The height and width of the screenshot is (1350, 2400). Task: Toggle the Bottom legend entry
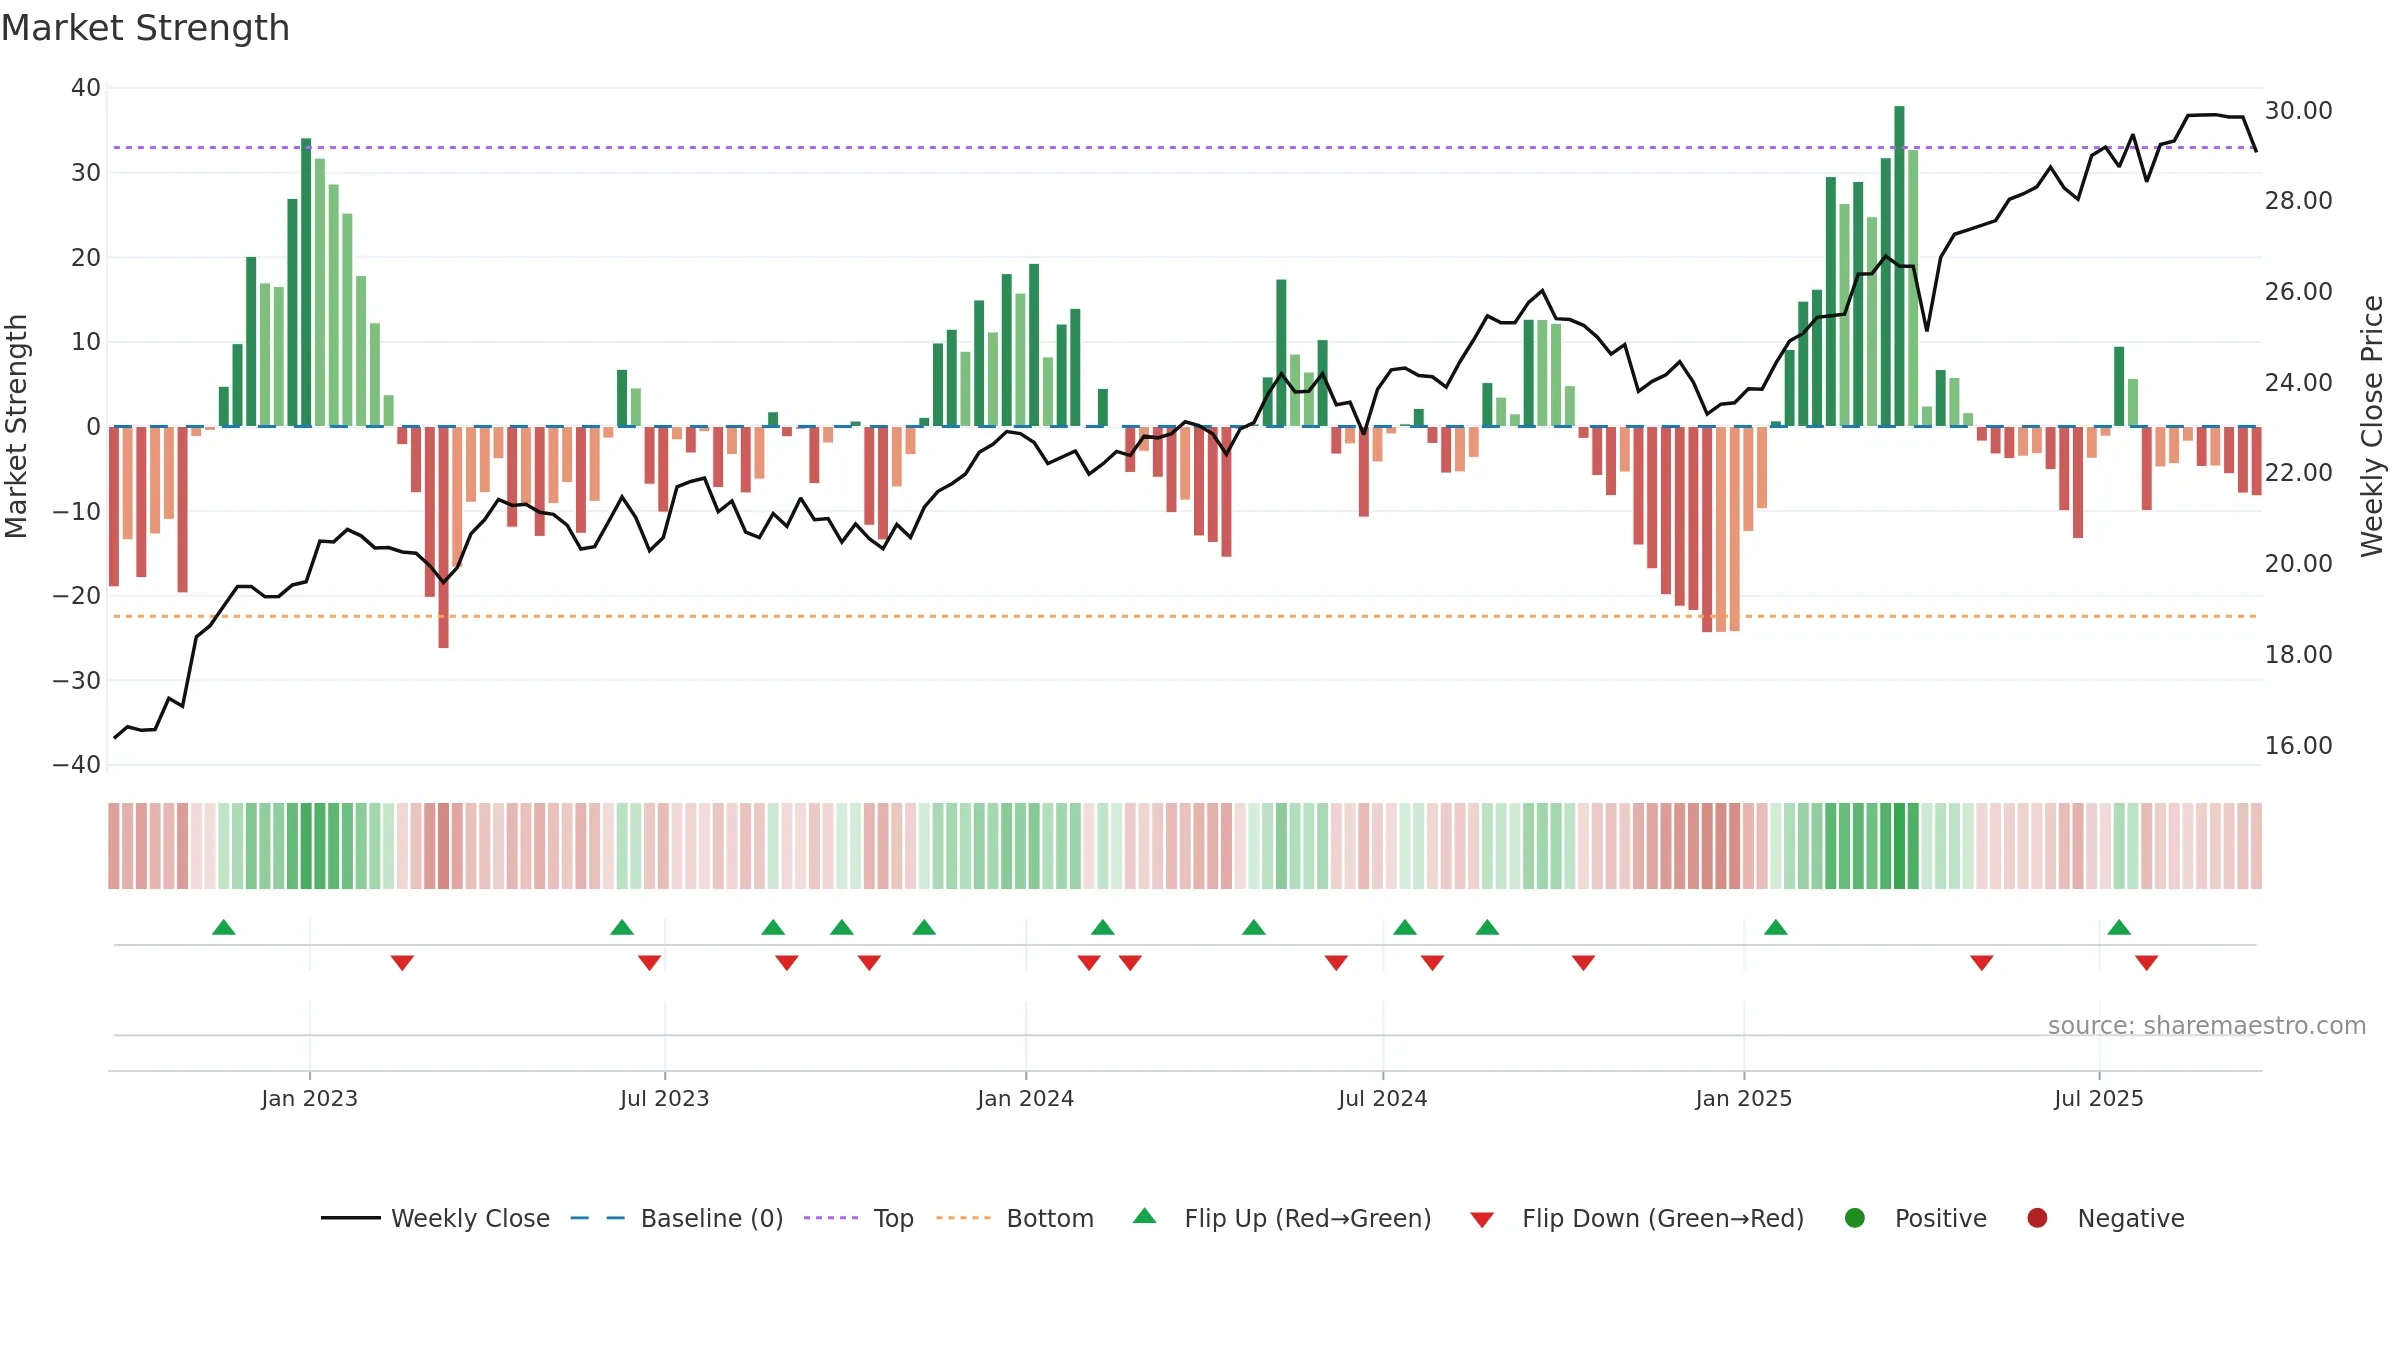click(x=1015, y=1218)
